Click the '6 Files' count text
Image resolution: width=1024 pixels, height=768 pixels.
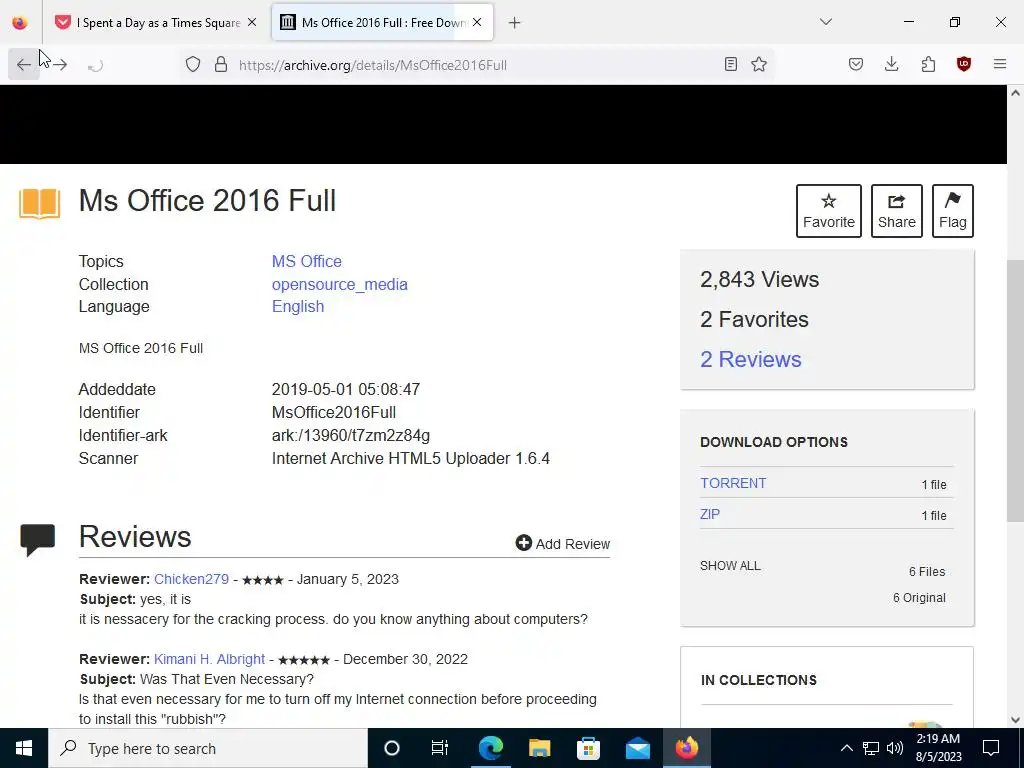pos(927,571)
